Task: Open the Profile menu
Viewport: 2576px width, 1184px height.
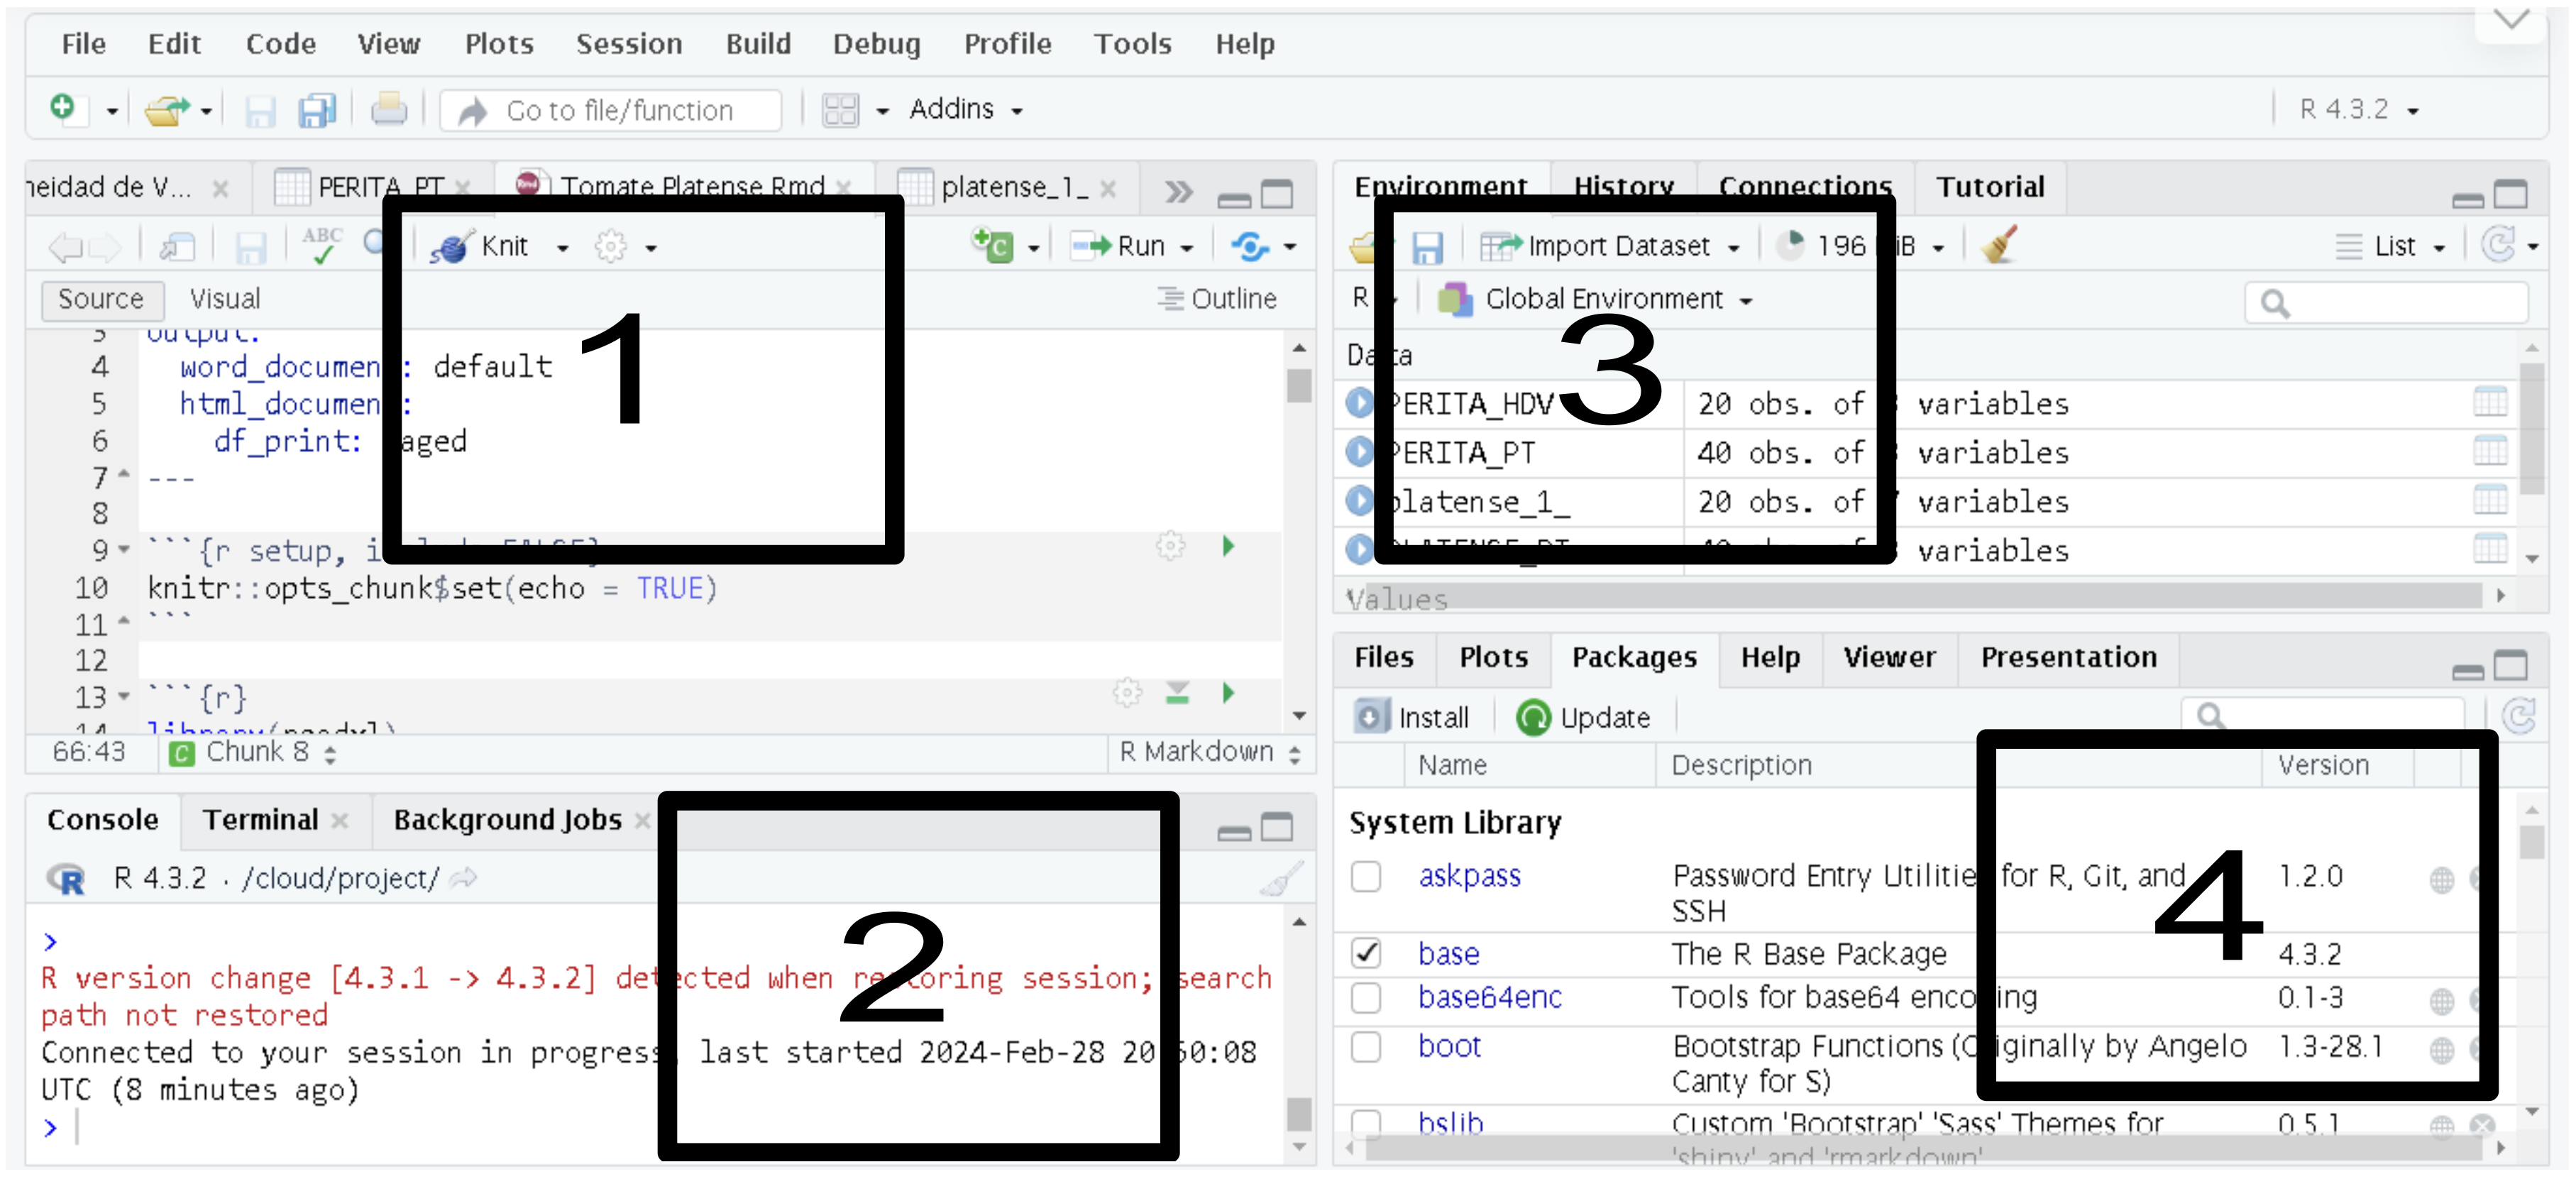Action: point(1007,44)
